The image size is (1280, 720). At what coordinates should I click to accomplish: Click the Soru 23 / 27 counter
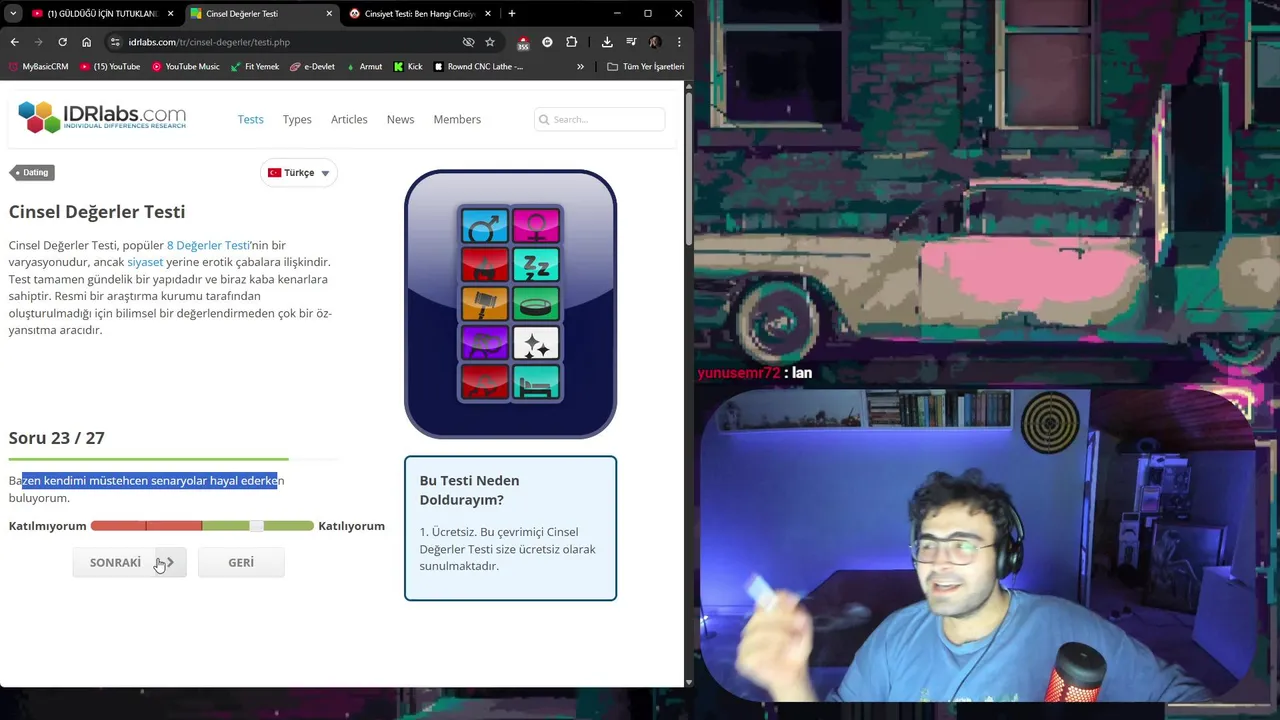click(x=56, y=438)
